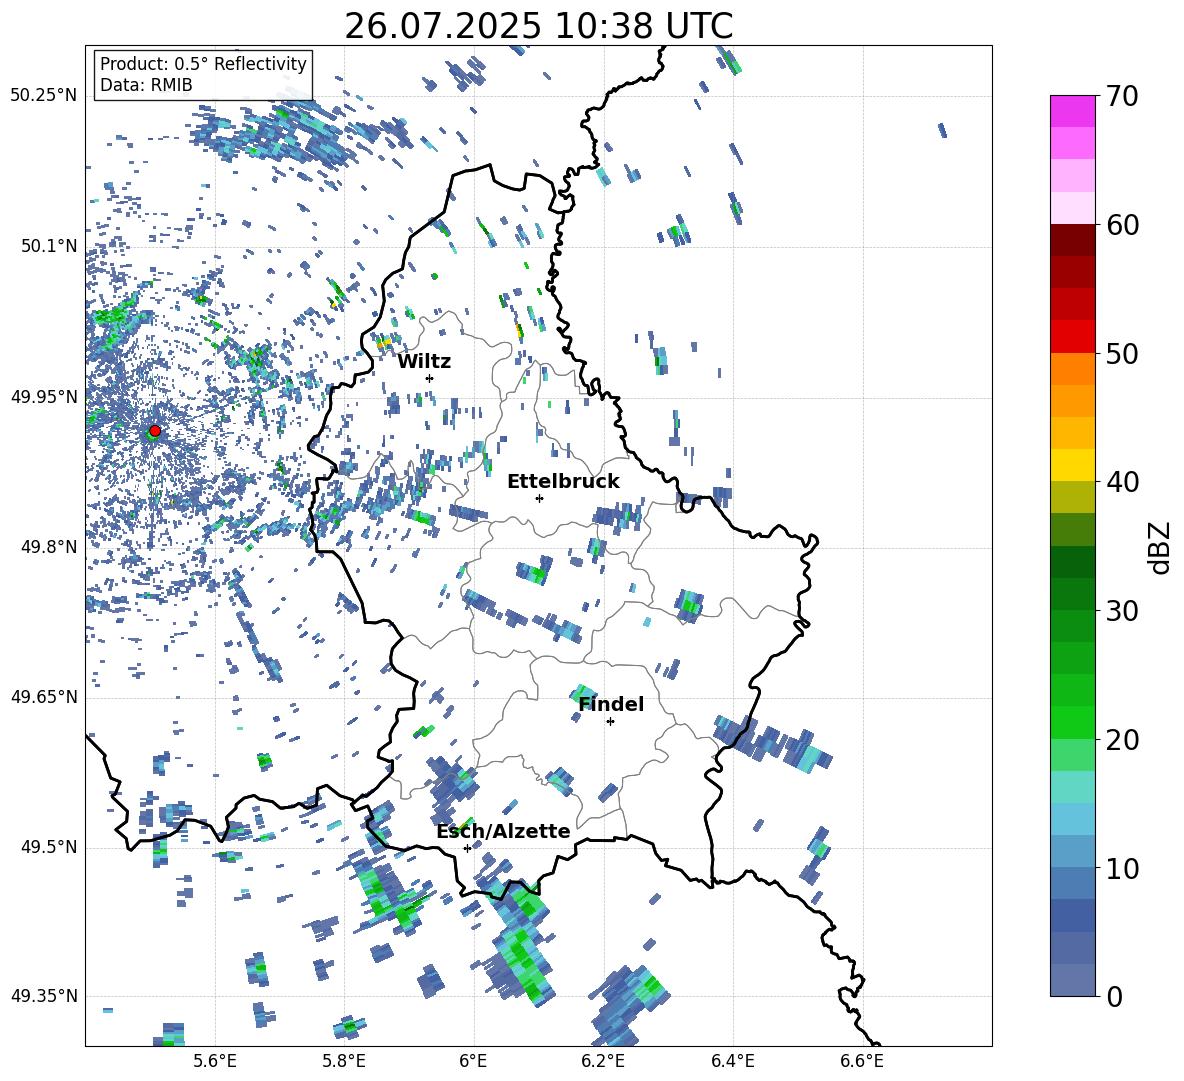Click the 6.4°E longitude label
The image size is (1184, 1081).
coord(732,1061)
